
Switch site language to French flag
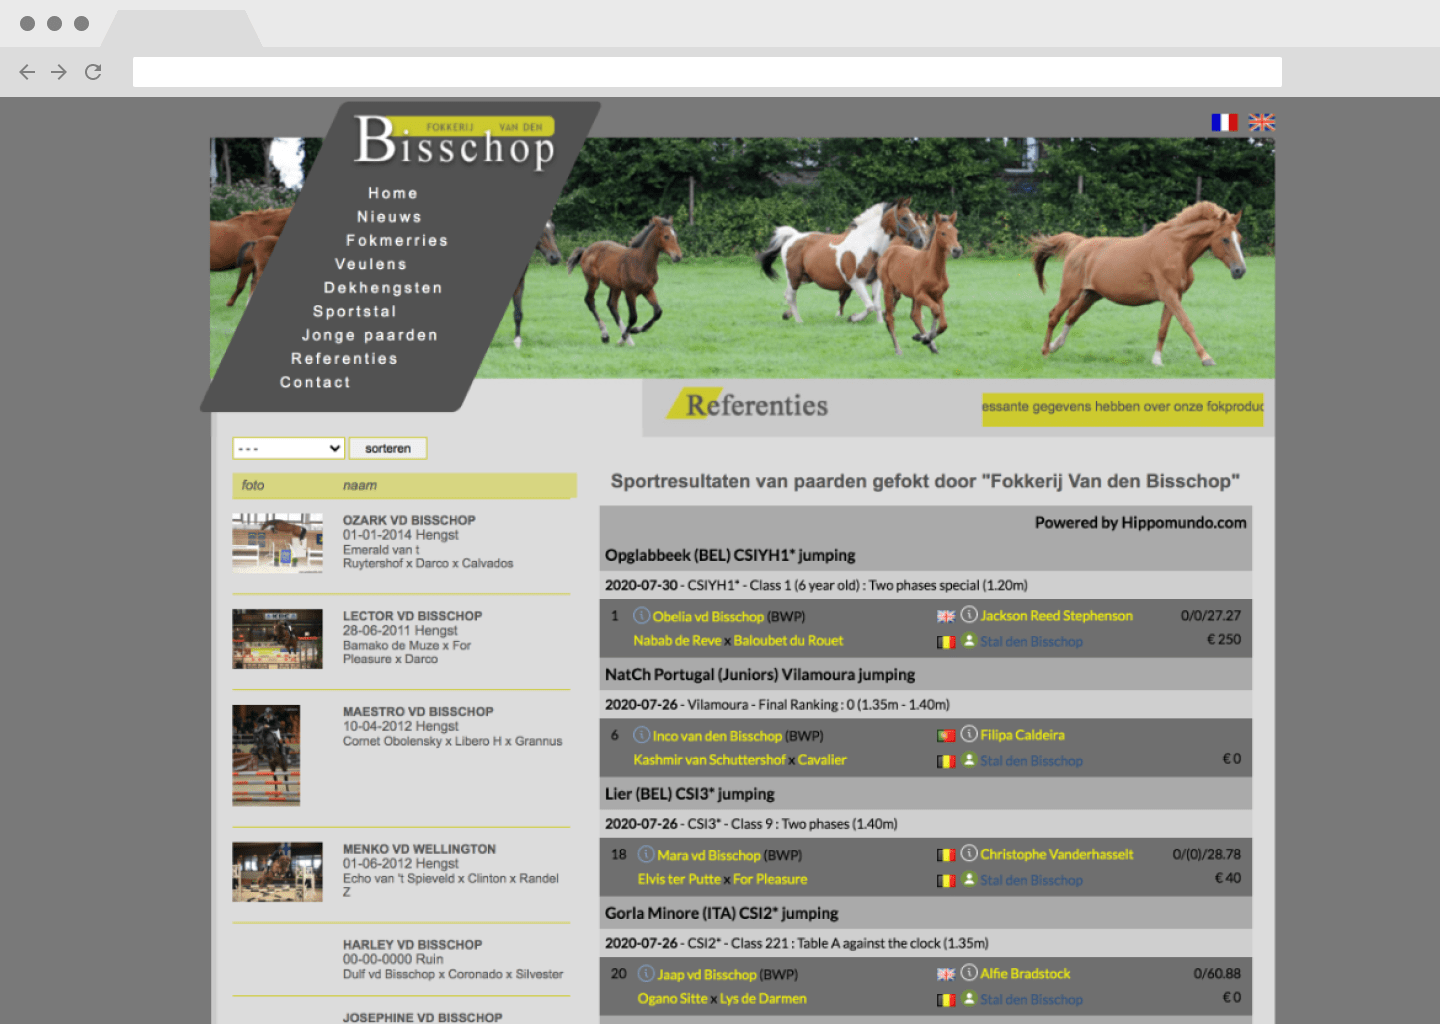[x=1224, y=122]
